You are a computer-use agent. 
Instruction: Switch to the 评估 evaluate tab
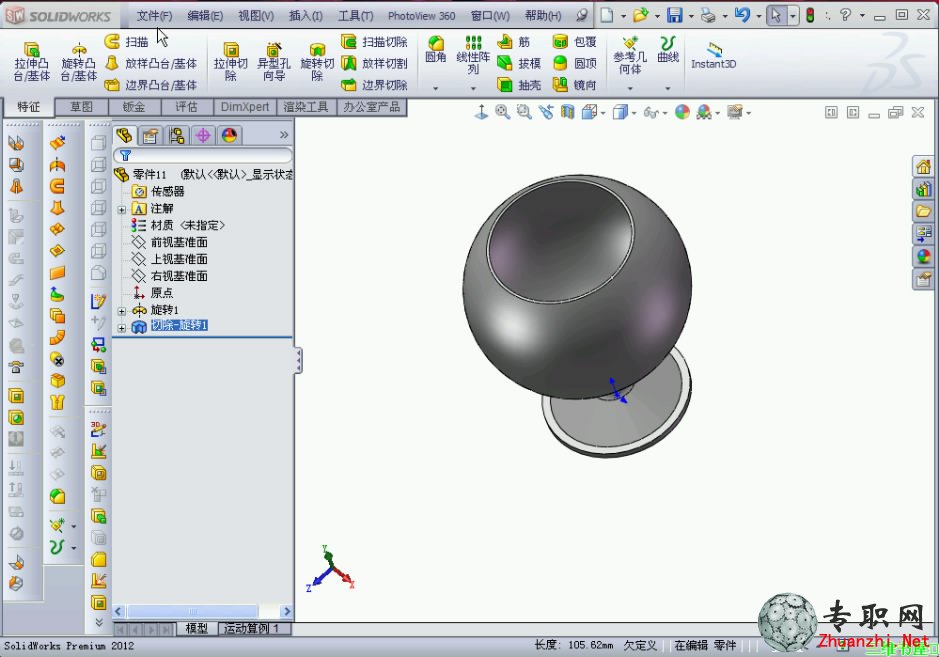pyautogui.click(x=186, y=107)
